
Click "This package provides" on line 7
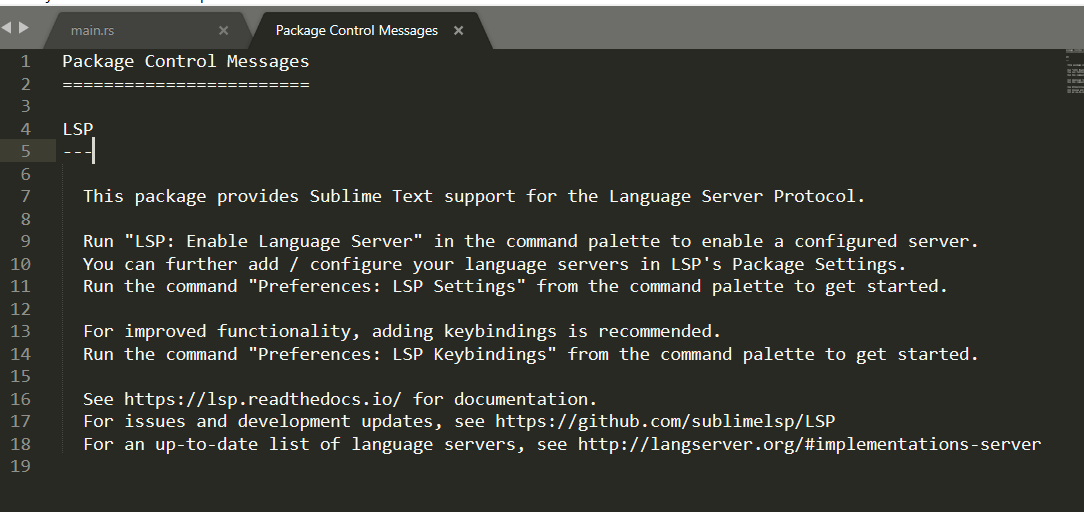click(191, 196)
